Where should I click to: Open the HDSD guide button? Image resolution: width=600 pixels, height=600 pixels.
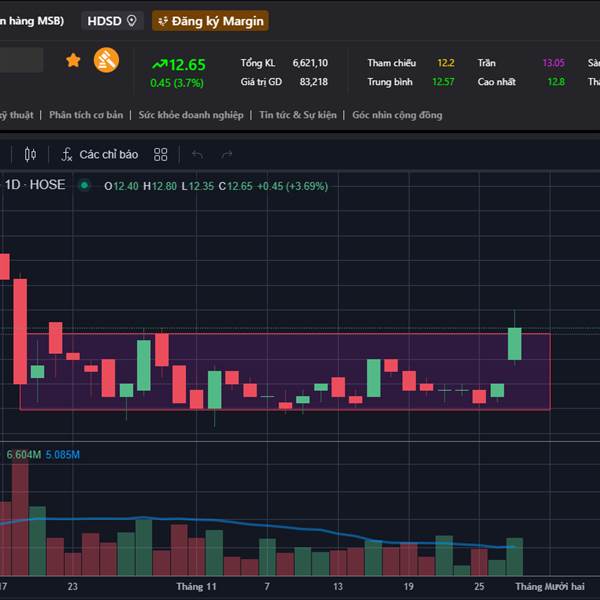click(112, 20)
